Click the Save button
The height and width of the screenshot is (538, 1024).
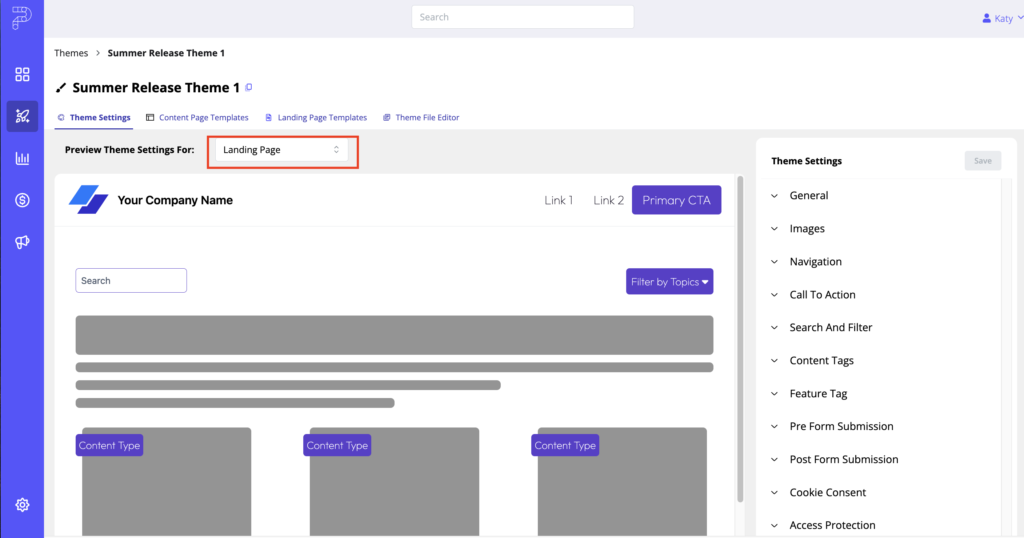point(983,161)
